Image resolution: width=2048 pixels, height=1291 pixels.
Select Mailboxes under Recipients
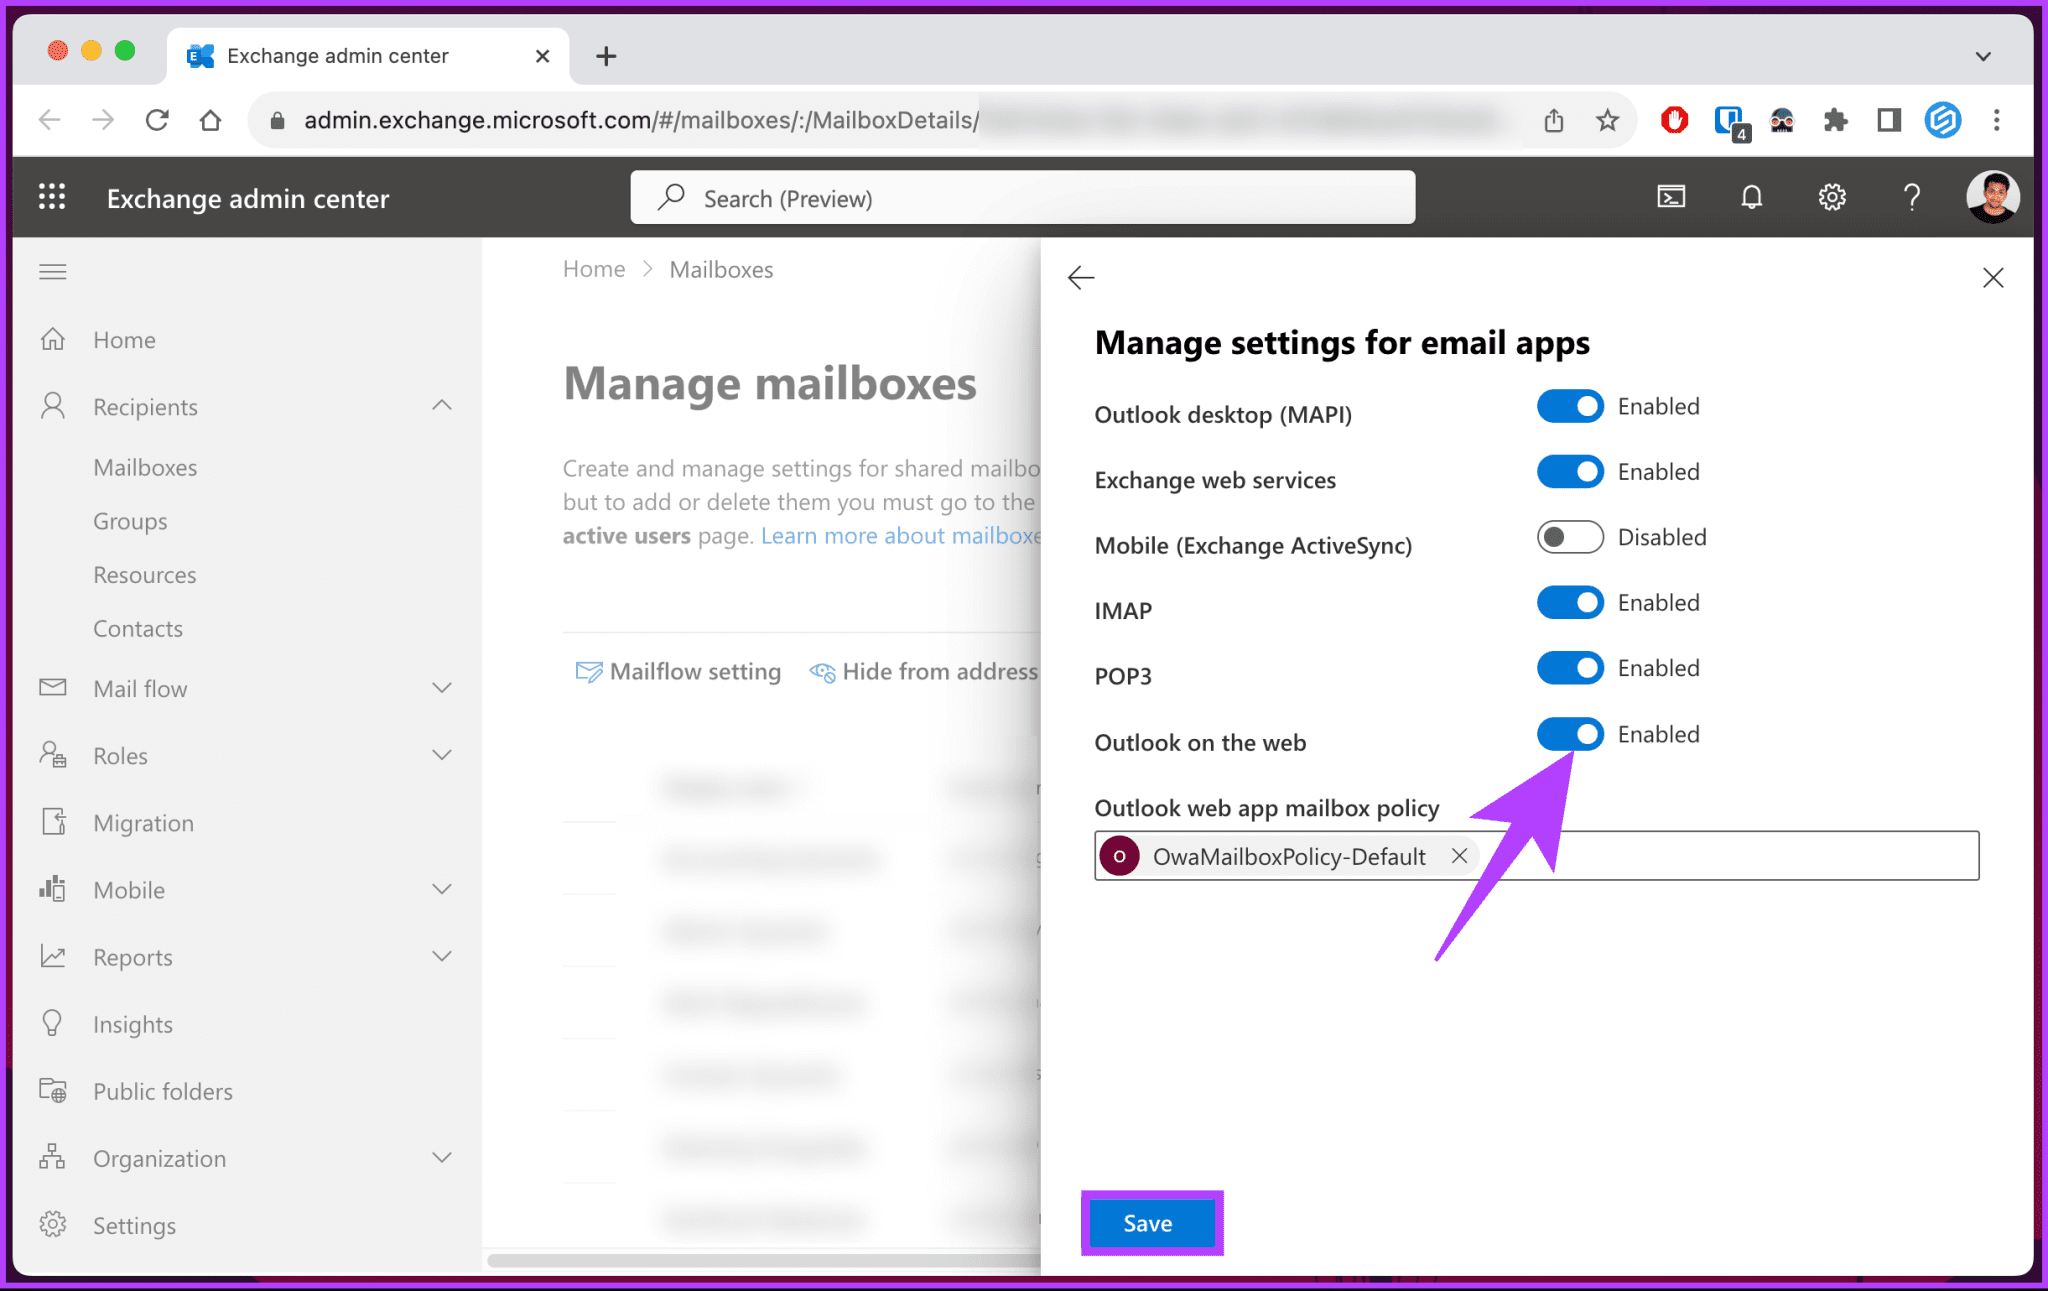coord(145,466)
